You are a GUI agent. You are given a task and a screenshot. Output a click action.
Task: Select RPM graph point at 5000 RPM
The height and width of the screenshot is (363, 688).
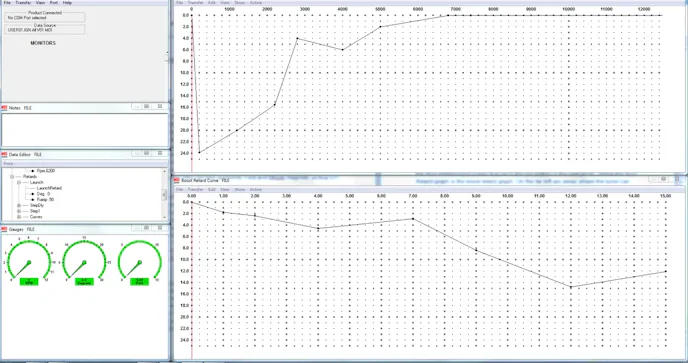pos(380,27)
